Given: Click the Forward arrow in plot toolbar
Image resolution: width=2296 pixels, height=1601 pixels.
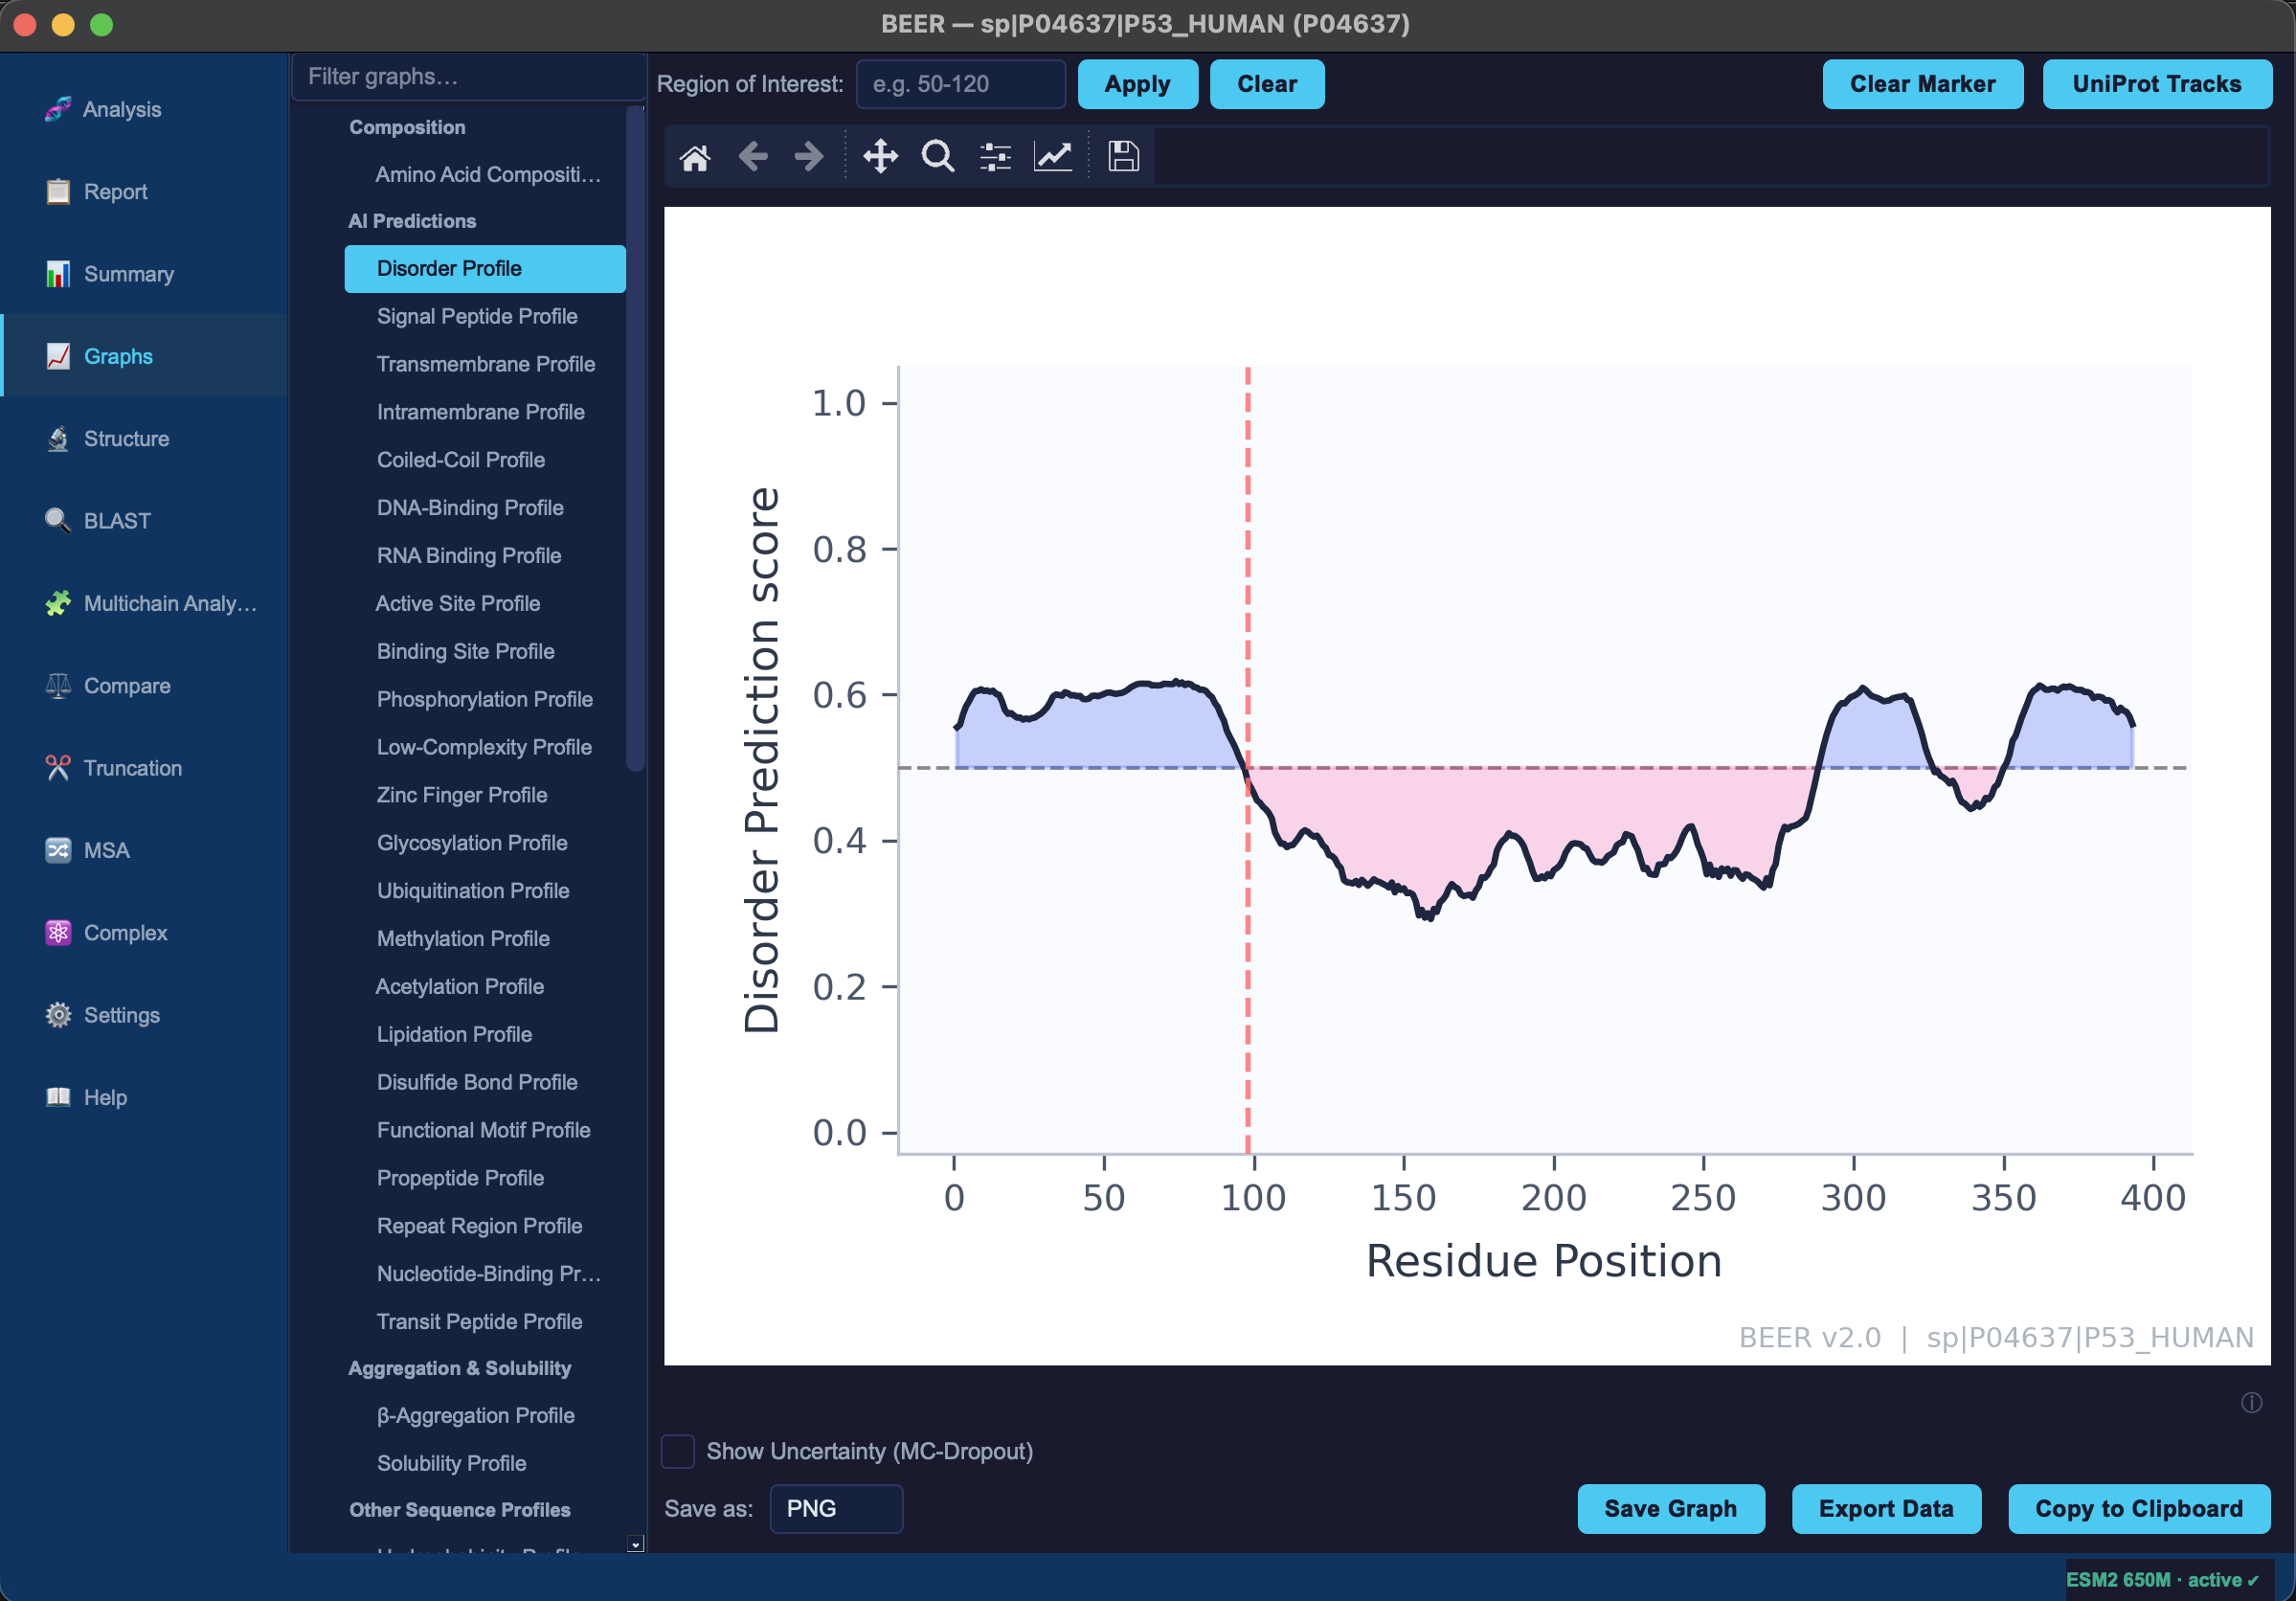Looking at the screenshot, I should coord(809,157).
